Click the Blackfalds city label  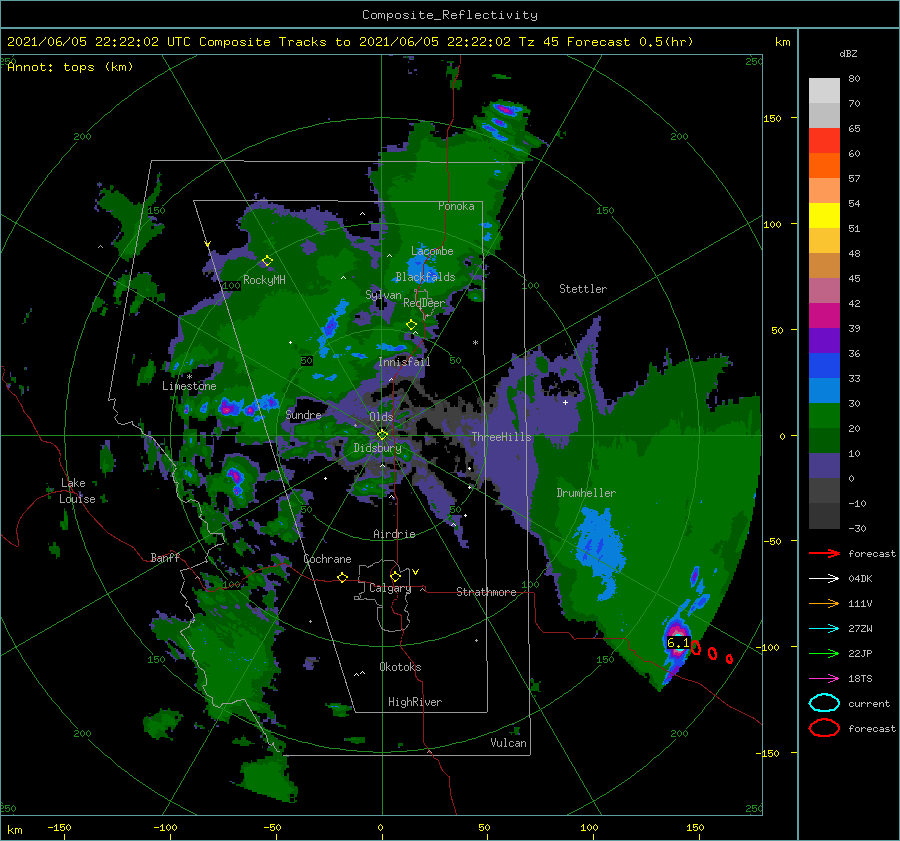[425, 277]
